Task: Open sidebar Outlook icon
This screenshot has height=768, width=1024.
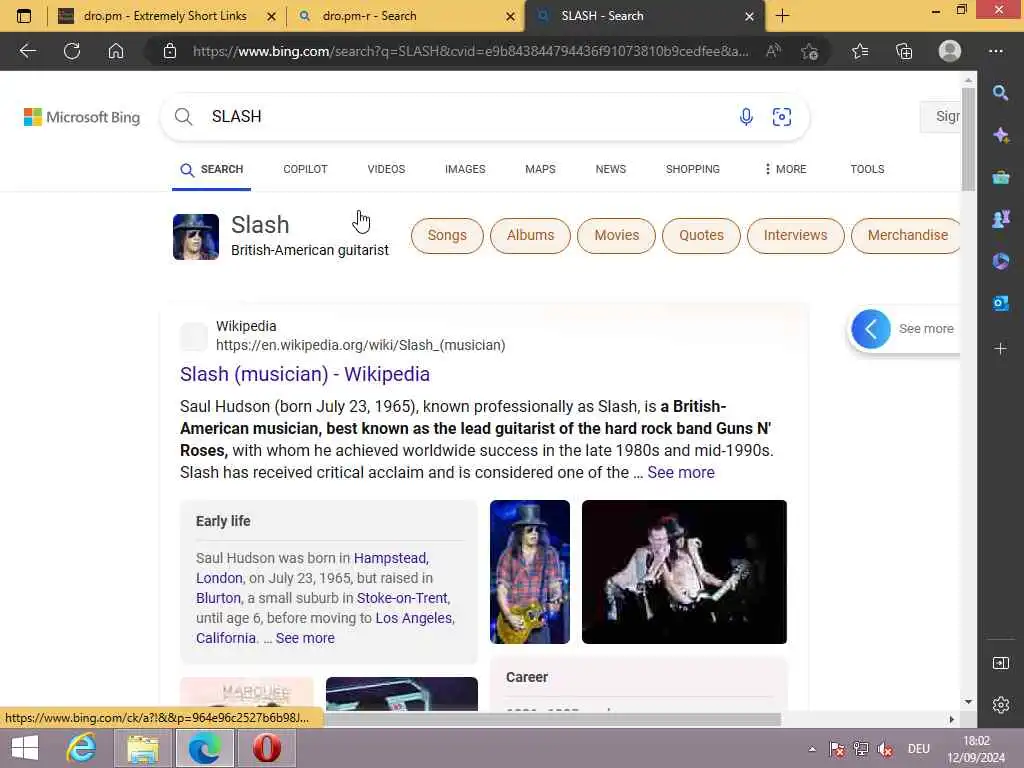Action: [1000, 303]
